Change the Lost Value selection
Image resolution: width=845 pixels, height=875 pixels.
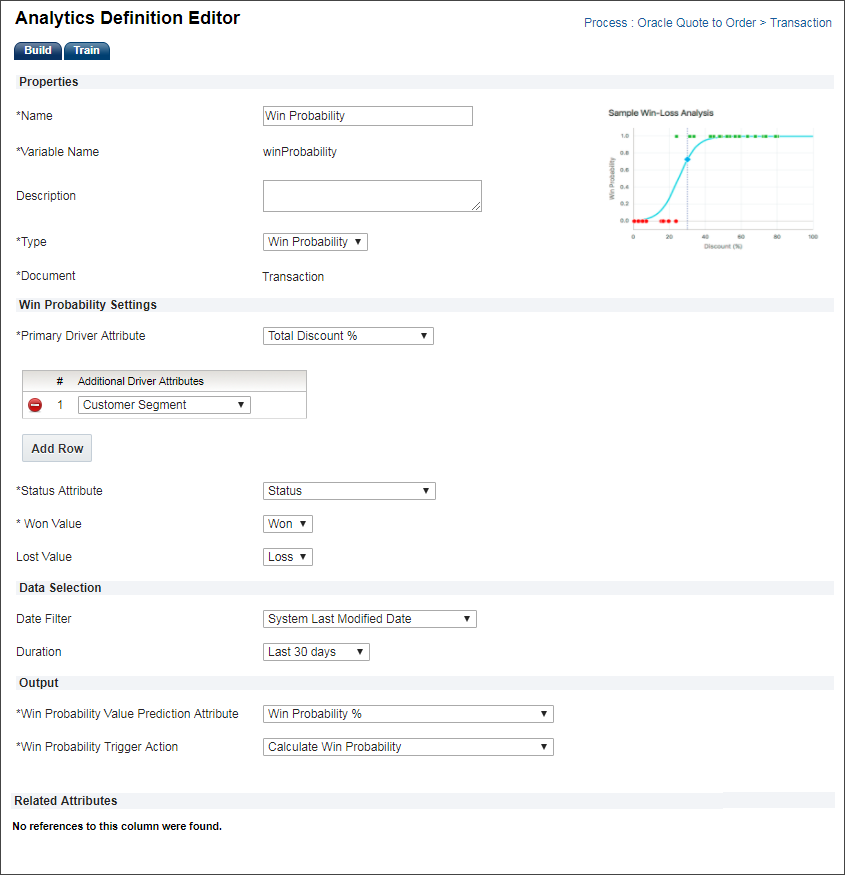pos(288,557)
